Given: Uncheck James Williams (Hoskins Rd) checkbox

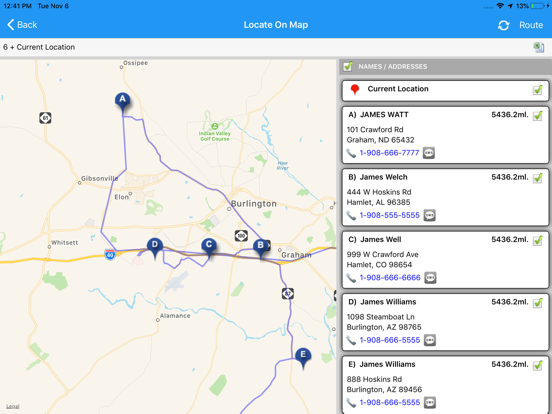Looking at the screenshot, I should click(538, 365).
